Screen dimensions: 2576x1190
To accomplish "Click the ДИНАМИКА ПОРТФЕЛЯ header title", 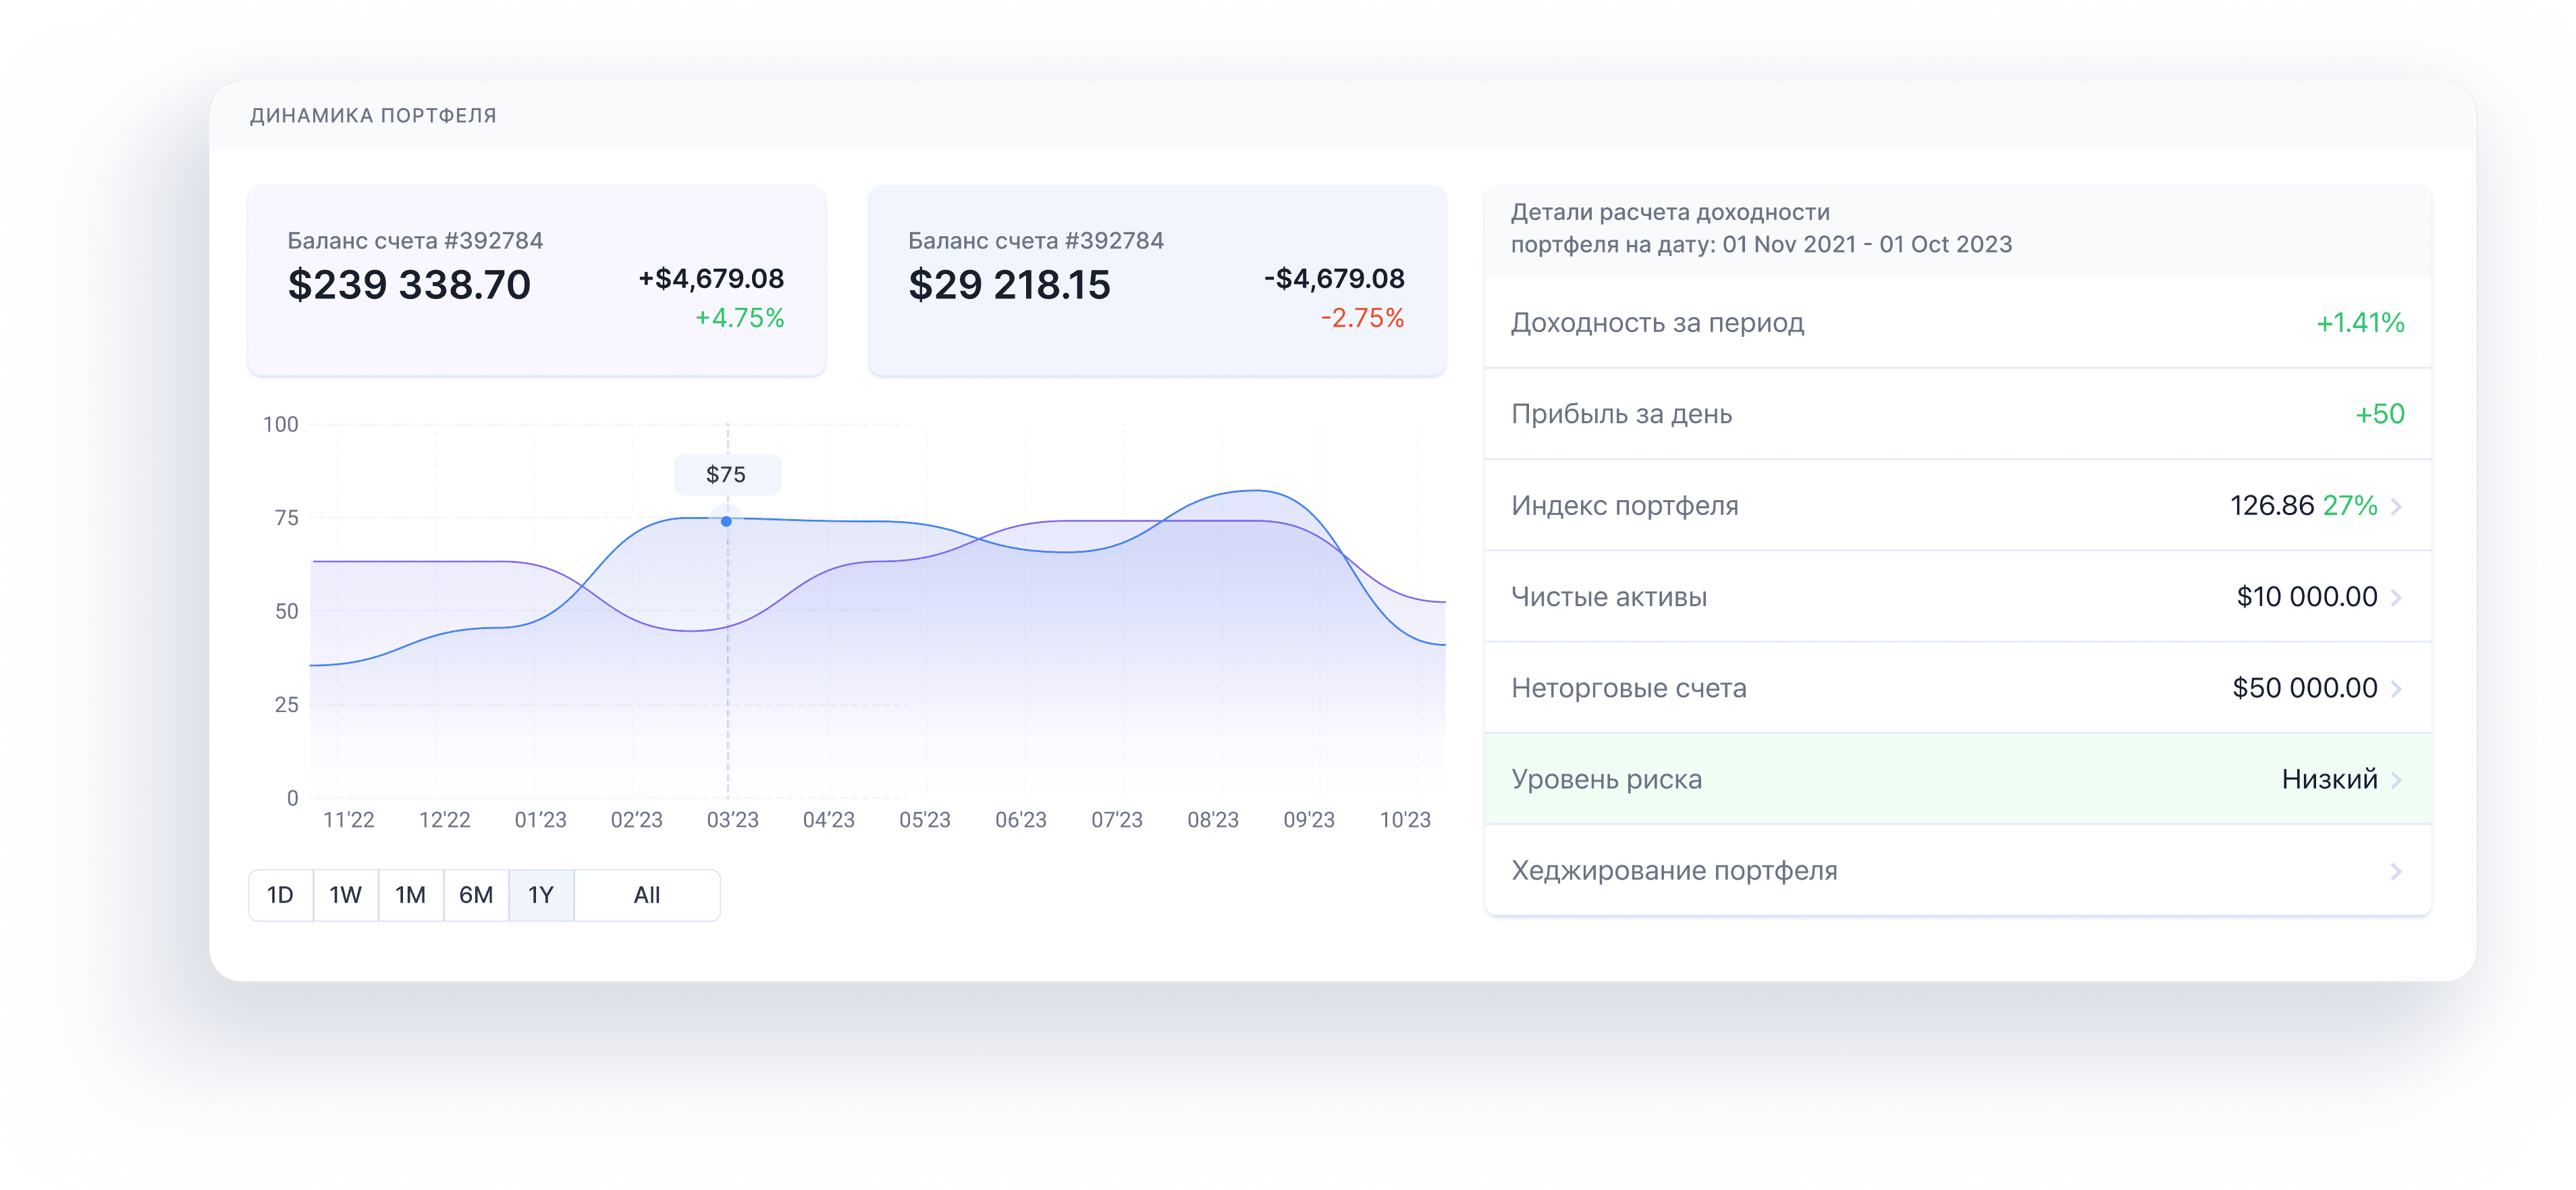I will (x=373, y=116).
